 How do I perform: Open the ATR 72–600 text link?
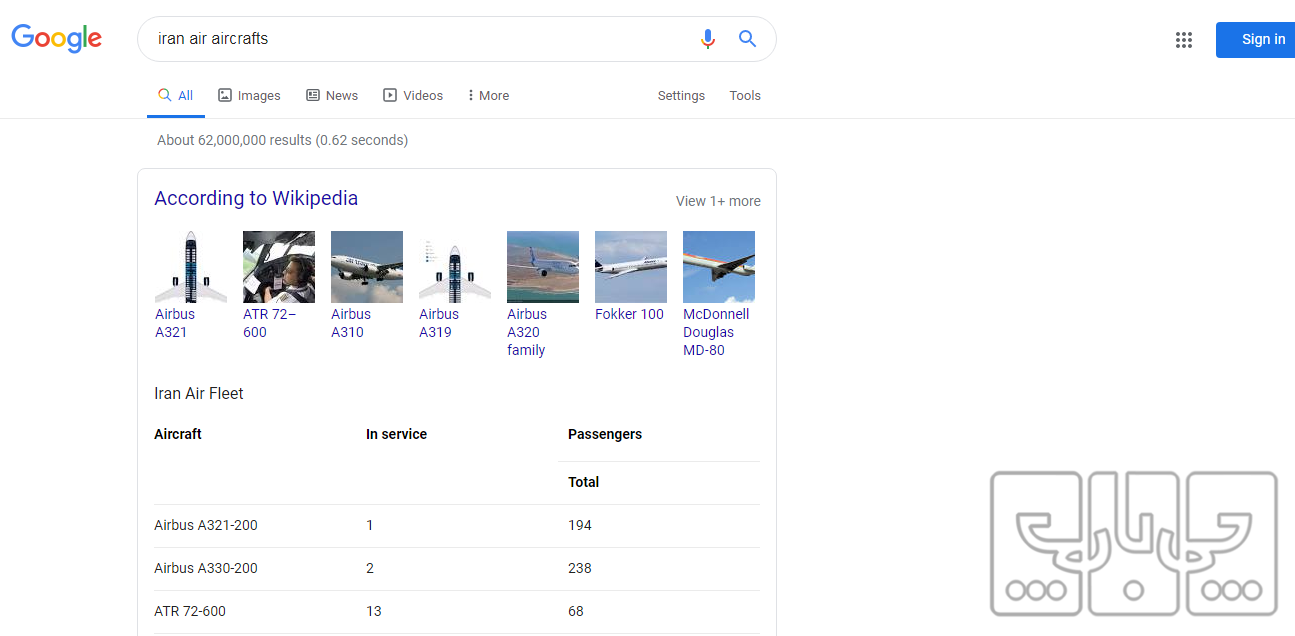click(269, 323)
